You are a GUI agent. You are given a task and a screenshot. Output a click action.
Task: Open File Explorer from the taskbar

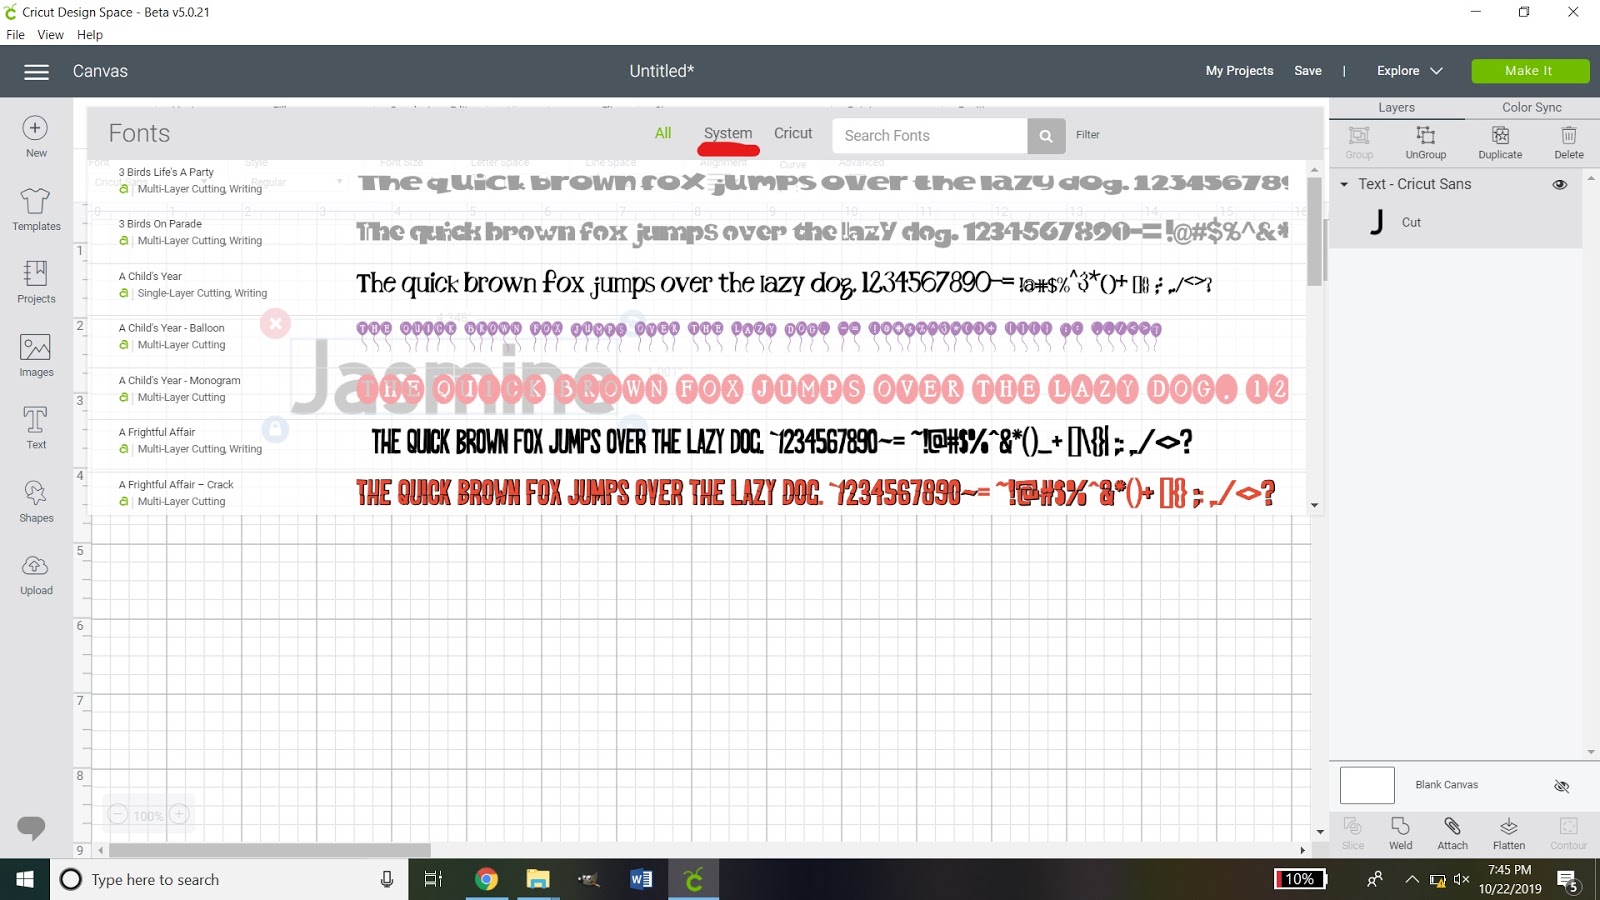538,879
